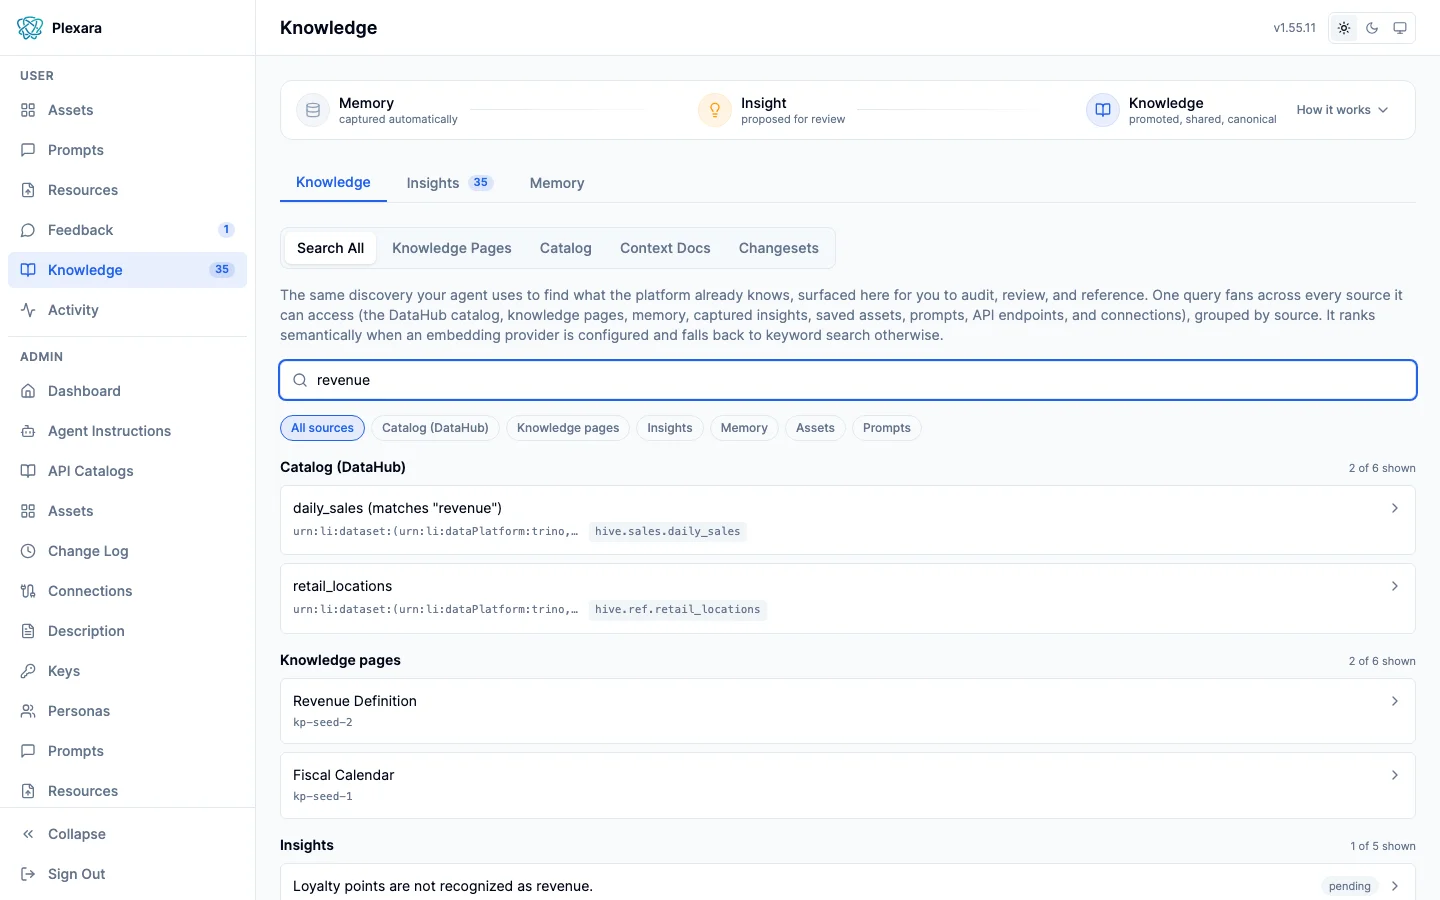Click Insights tab badge 35
Screen dimensions: 1440x900
pos(481,183)
